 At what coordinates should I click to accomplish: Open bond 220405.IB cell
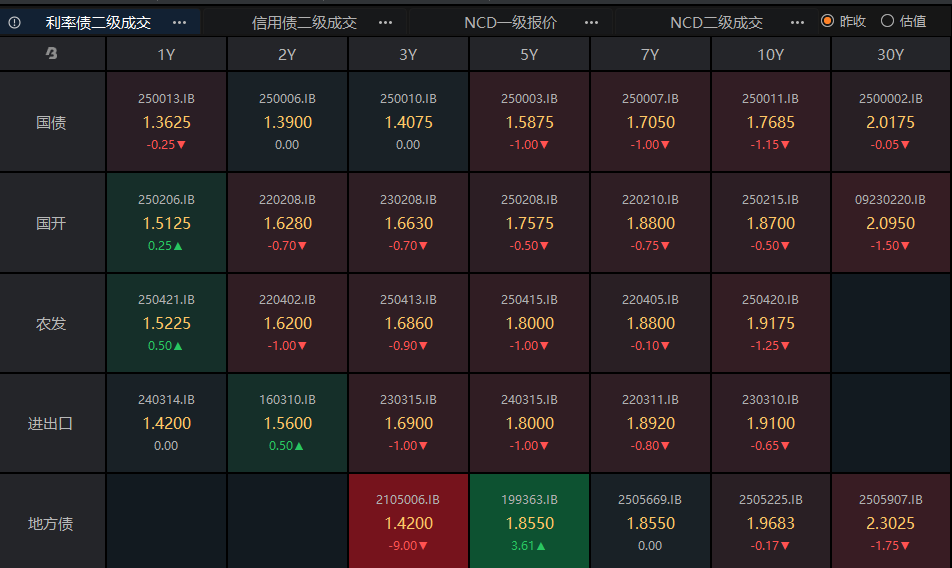pos(650,323)
